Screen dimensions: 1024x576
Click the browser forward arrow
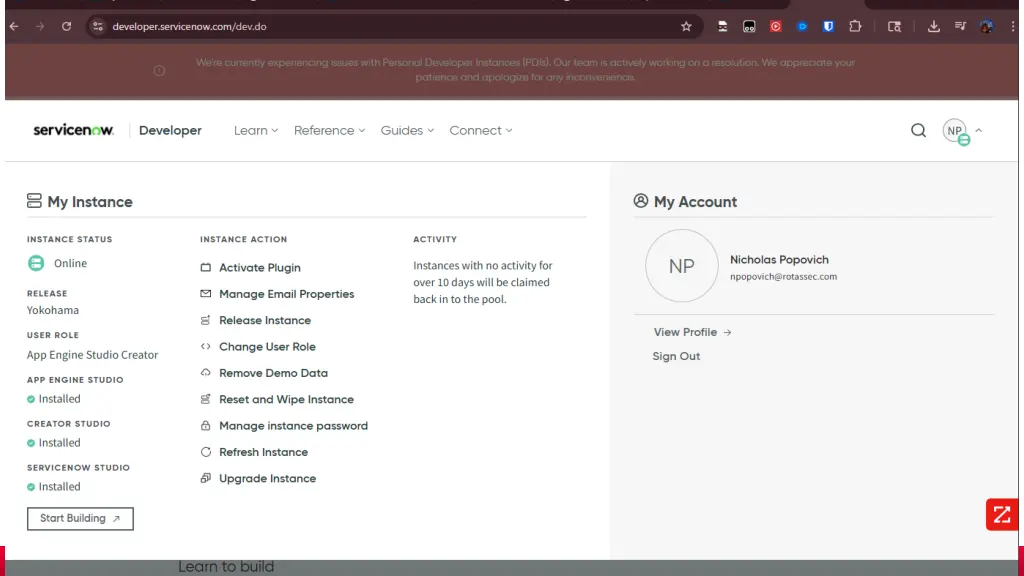[40, 27]
